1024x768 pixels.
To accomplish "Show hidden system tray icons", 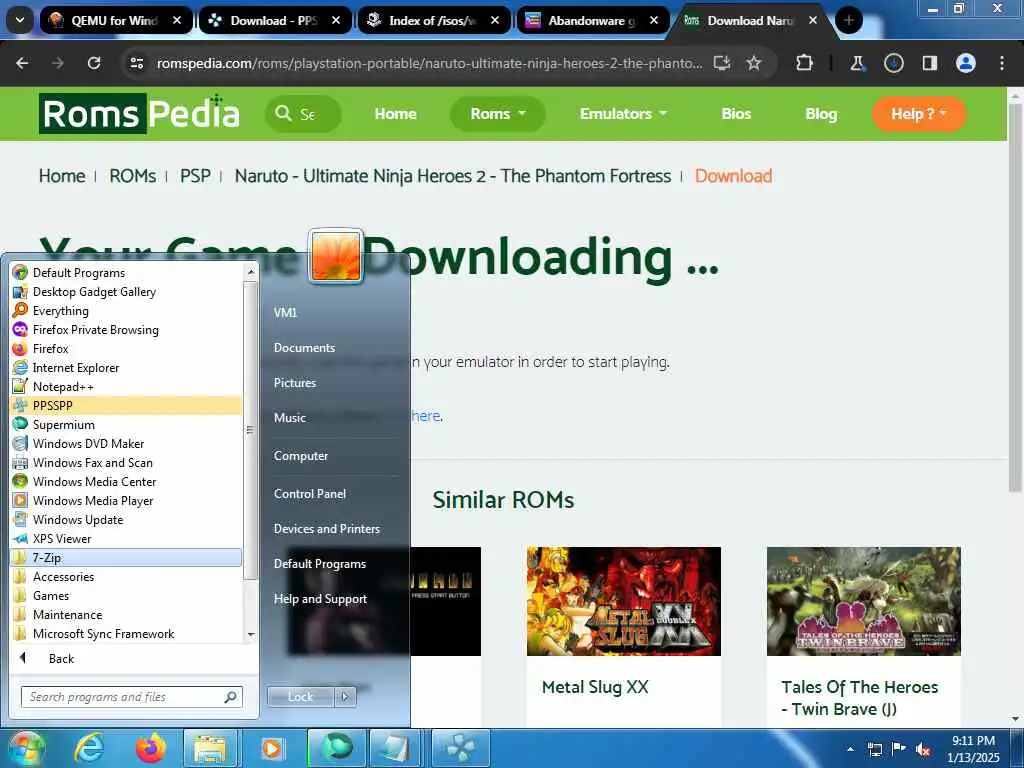I will click(x=850, y=749).
